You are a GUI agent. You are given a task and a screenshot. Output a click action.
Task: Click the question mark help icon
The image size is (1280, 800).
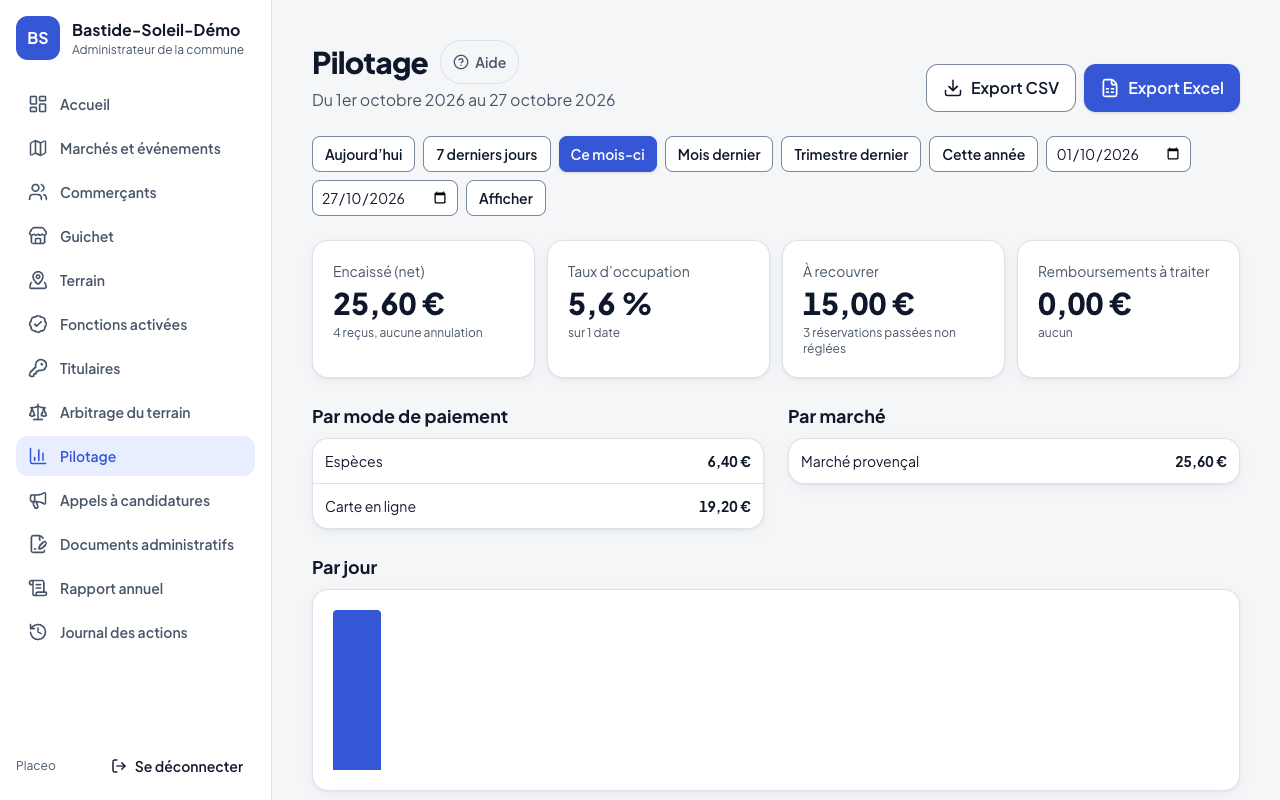pyautogui.click(x=461, y=62)
